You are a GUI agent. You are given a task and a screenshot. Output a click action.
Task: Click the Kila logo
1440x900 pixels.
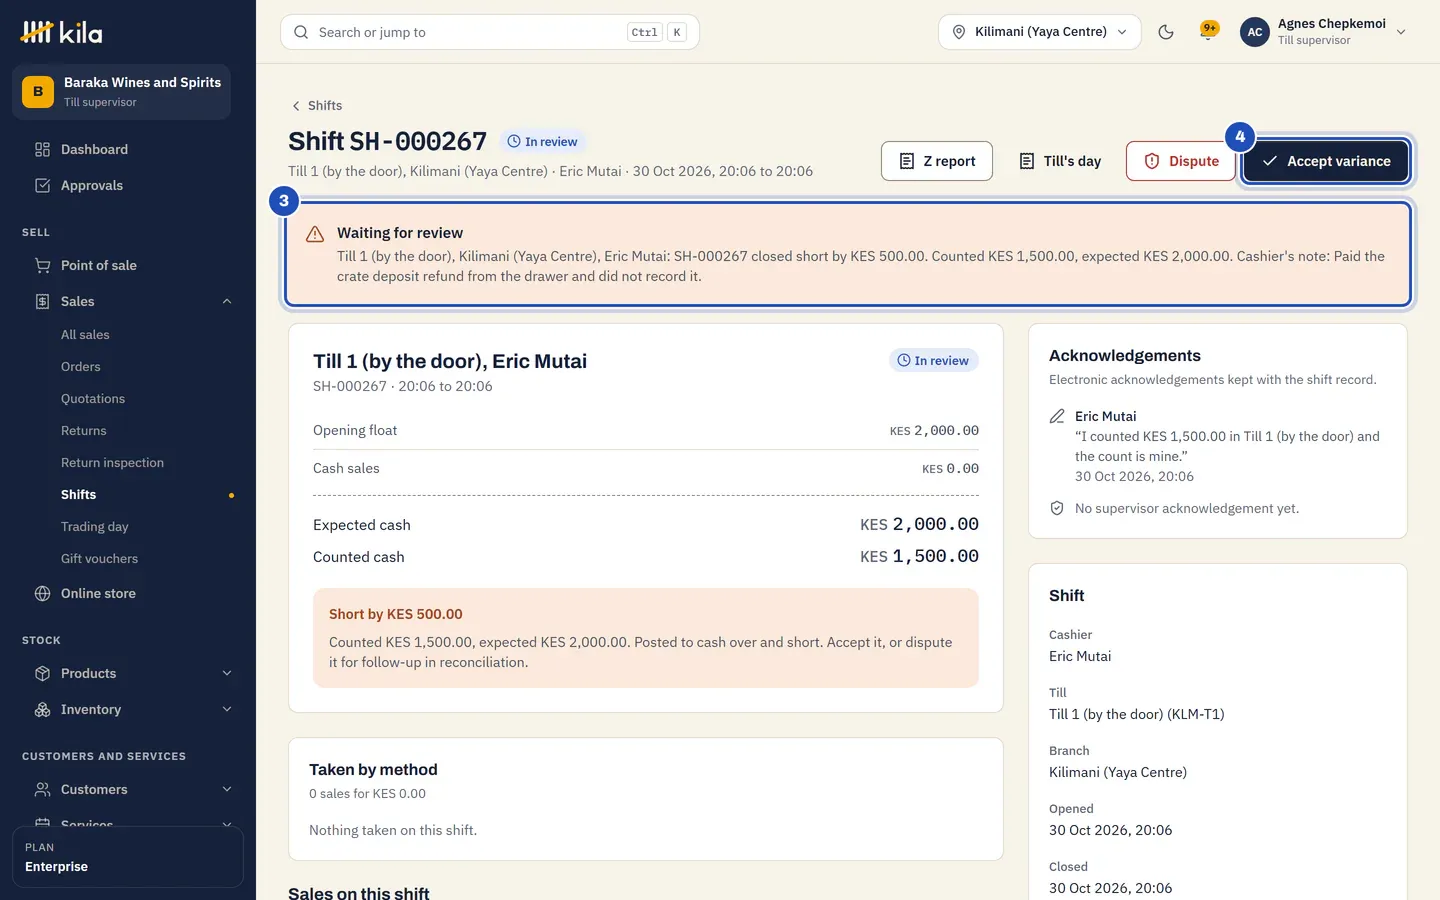(x=61, y=32)
